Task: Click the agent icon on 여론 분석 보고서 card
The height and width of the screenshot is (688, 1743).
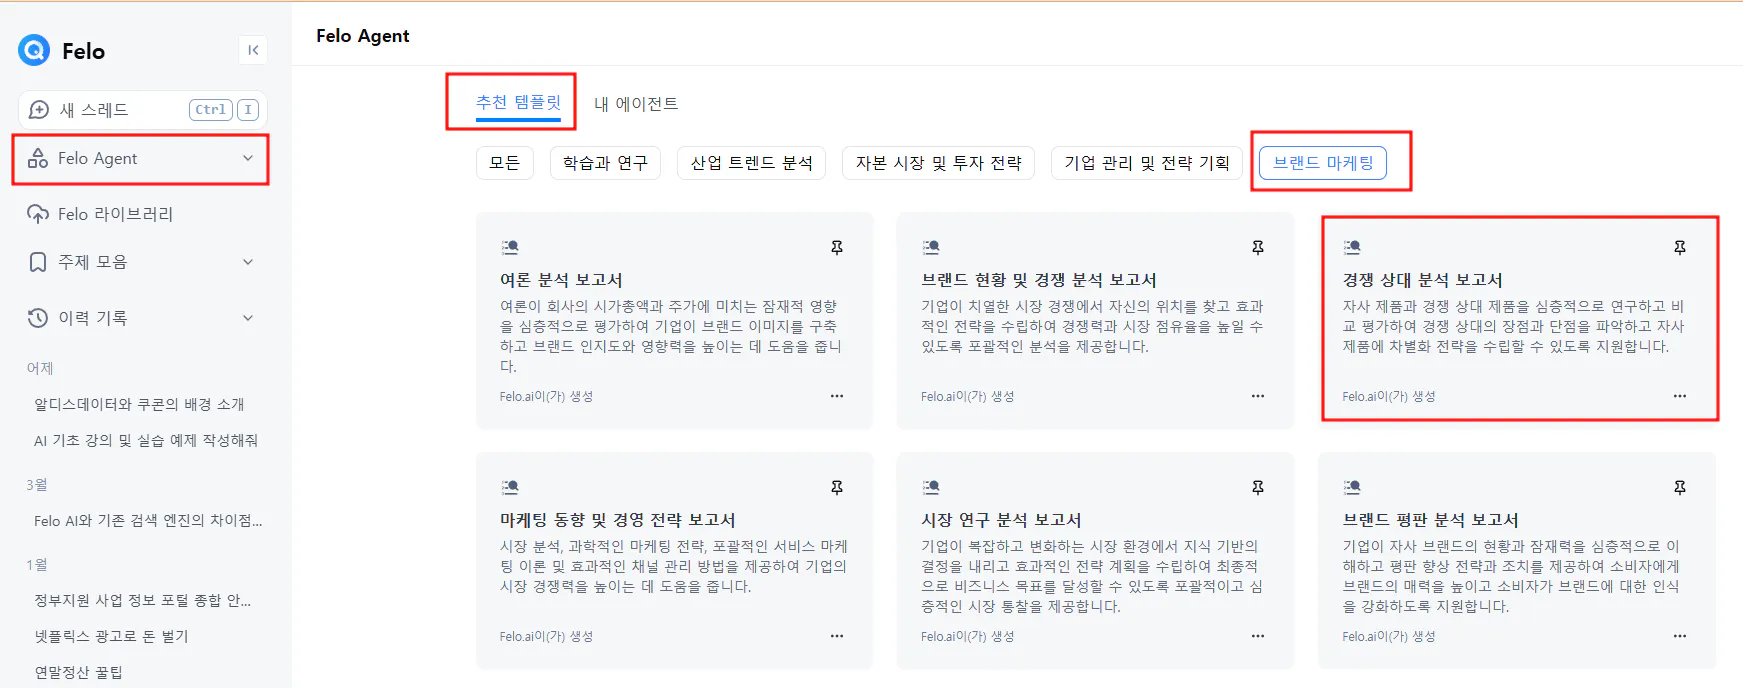Action: 510,247
